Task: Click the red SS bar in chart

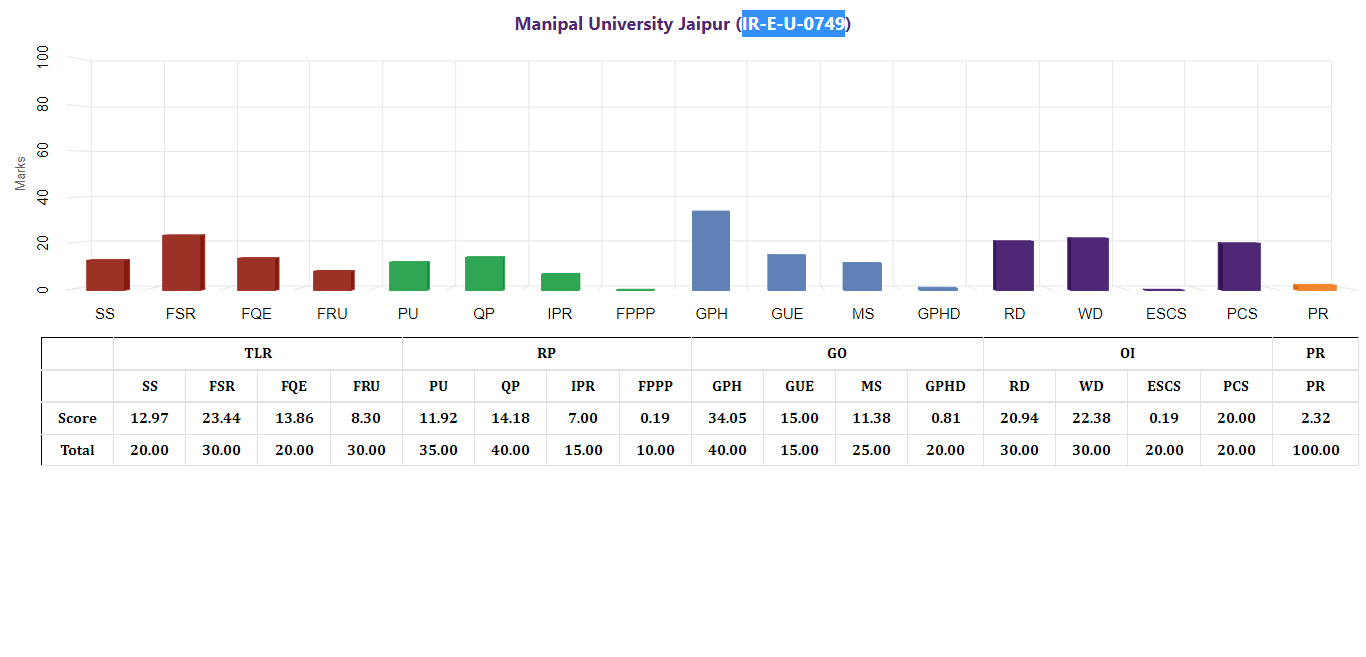Action: (x=107, y=274)
